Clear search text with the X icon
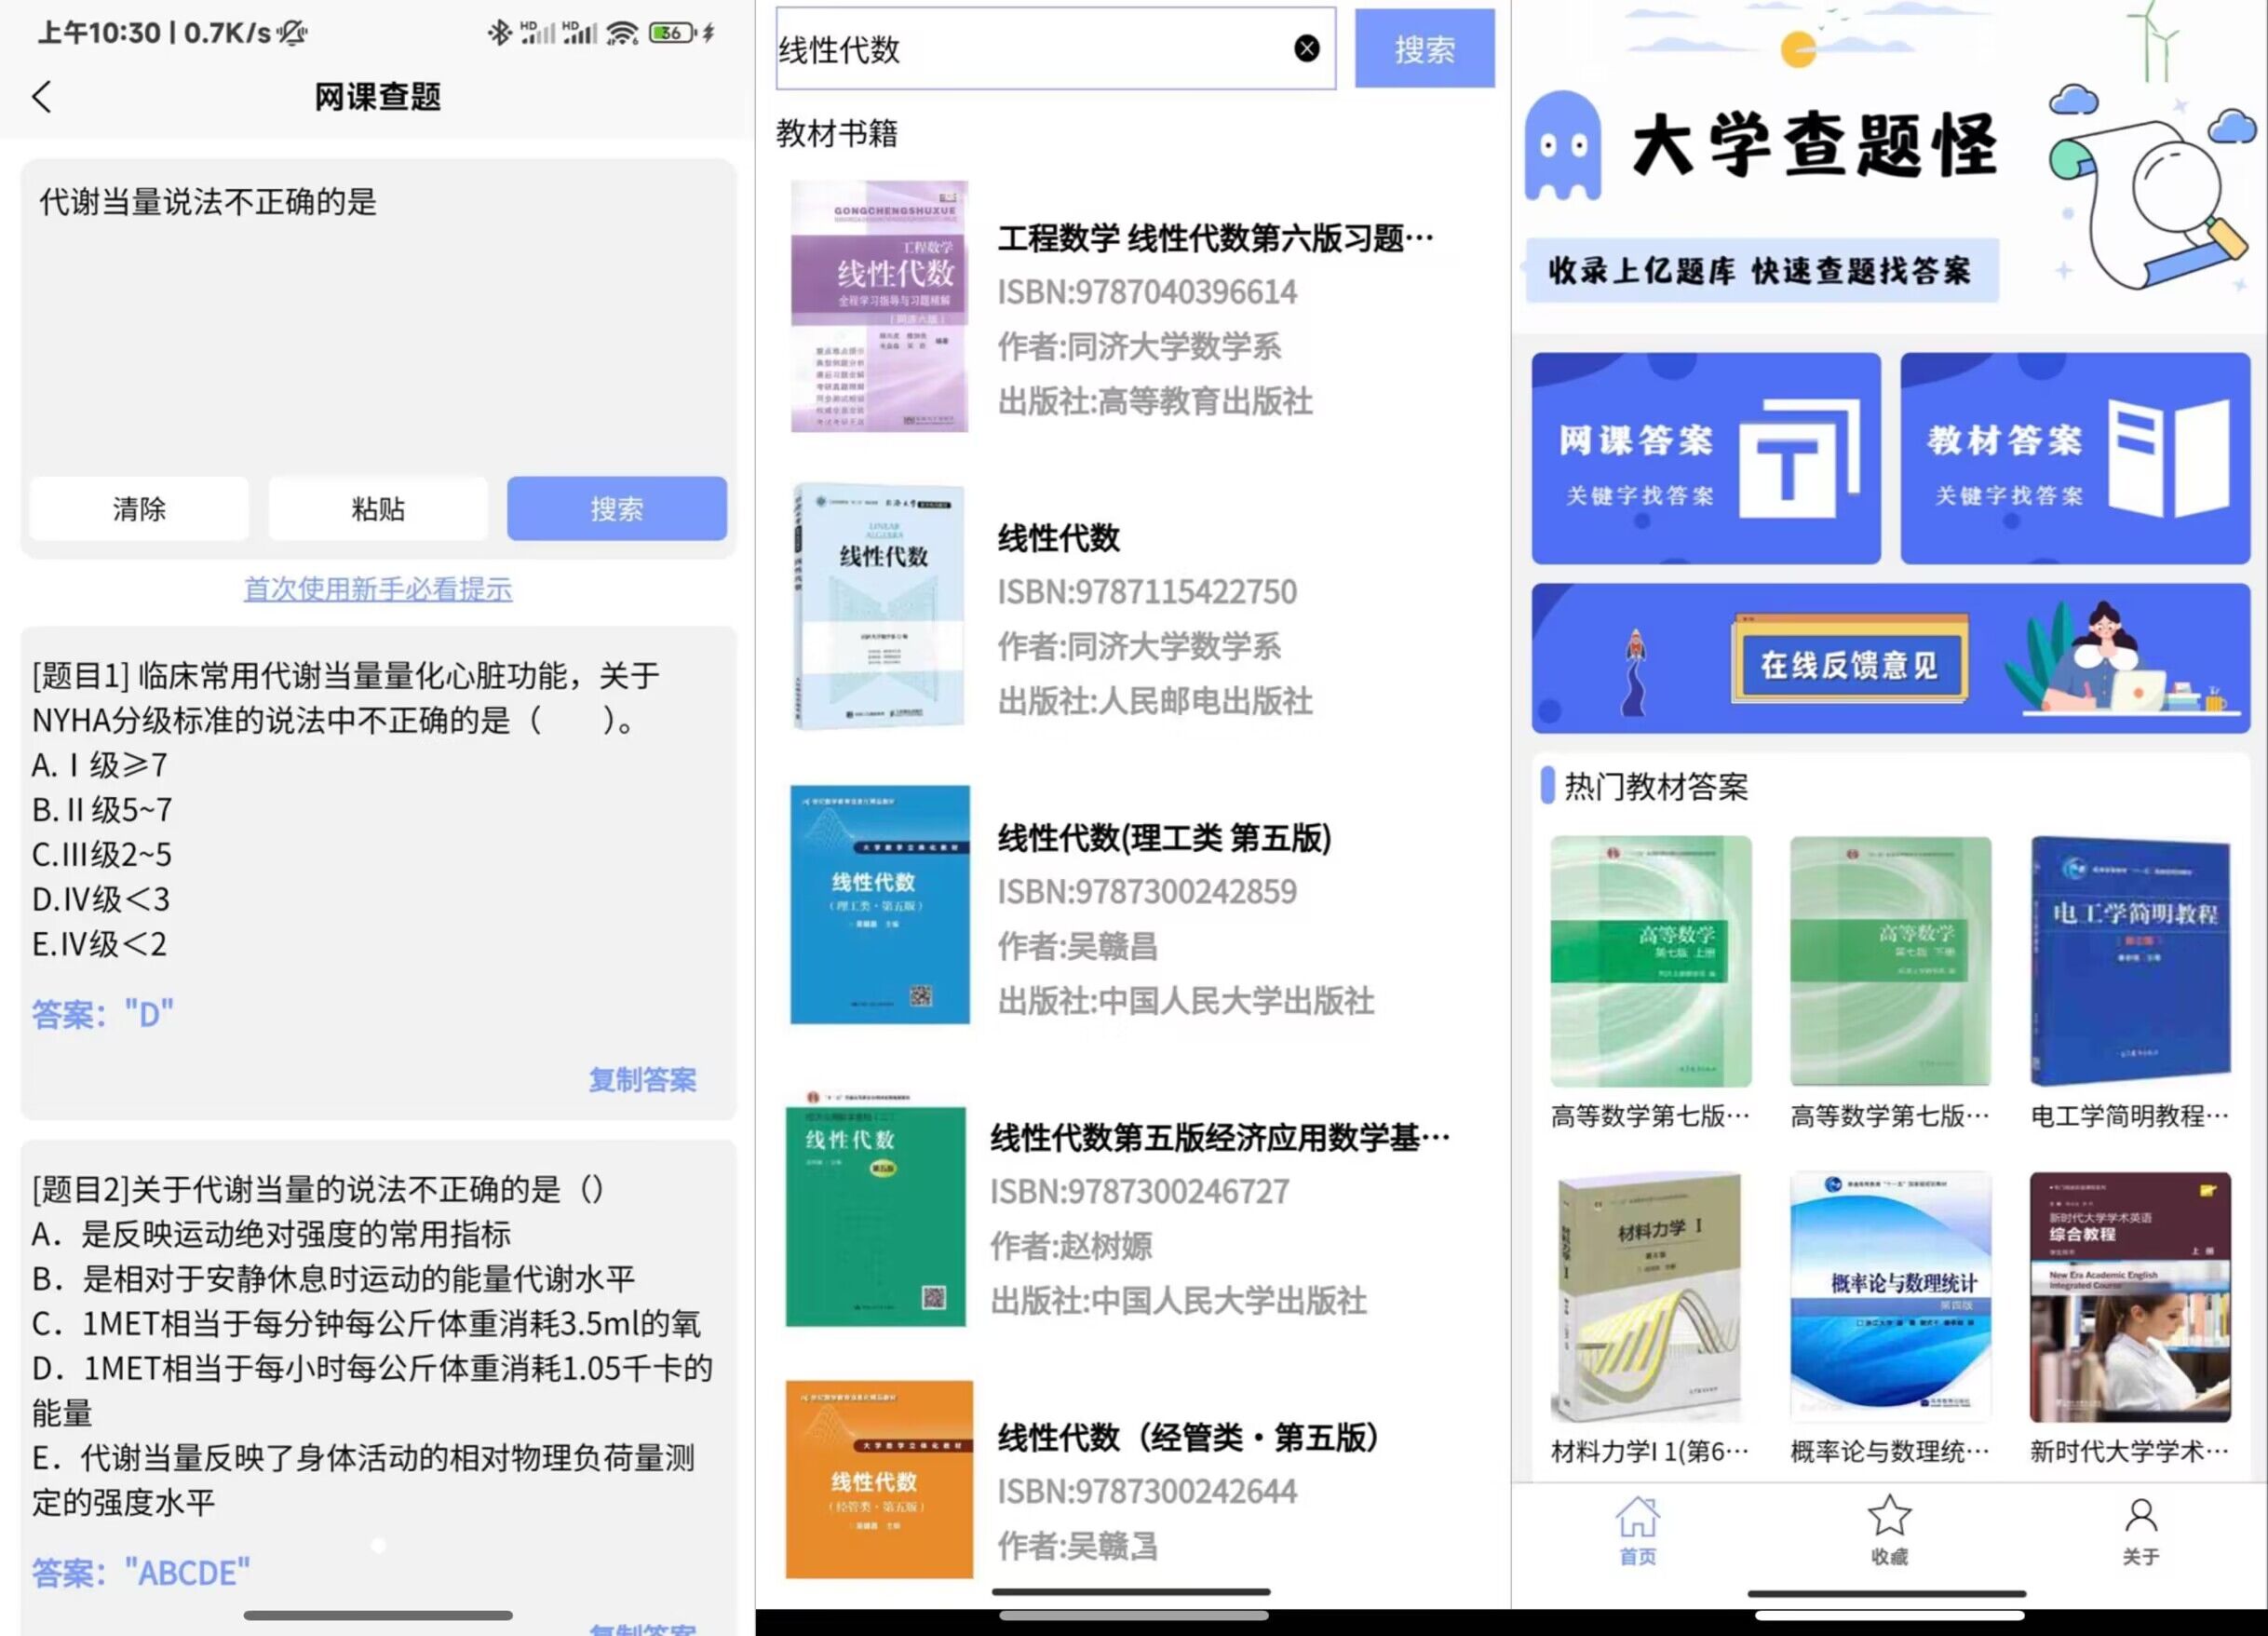Screen dimensions: 2268x1636 click(1306, 49)
